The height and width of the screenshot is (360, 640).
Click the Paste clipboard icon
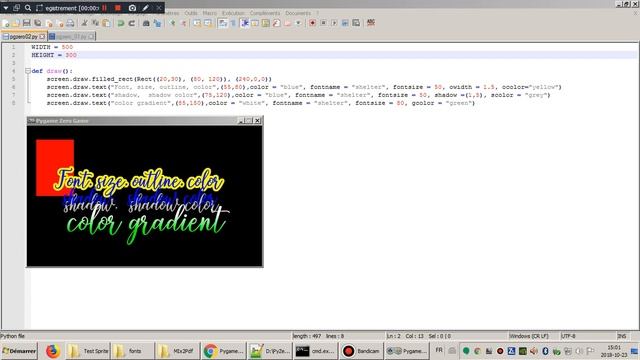click(106, 23)
